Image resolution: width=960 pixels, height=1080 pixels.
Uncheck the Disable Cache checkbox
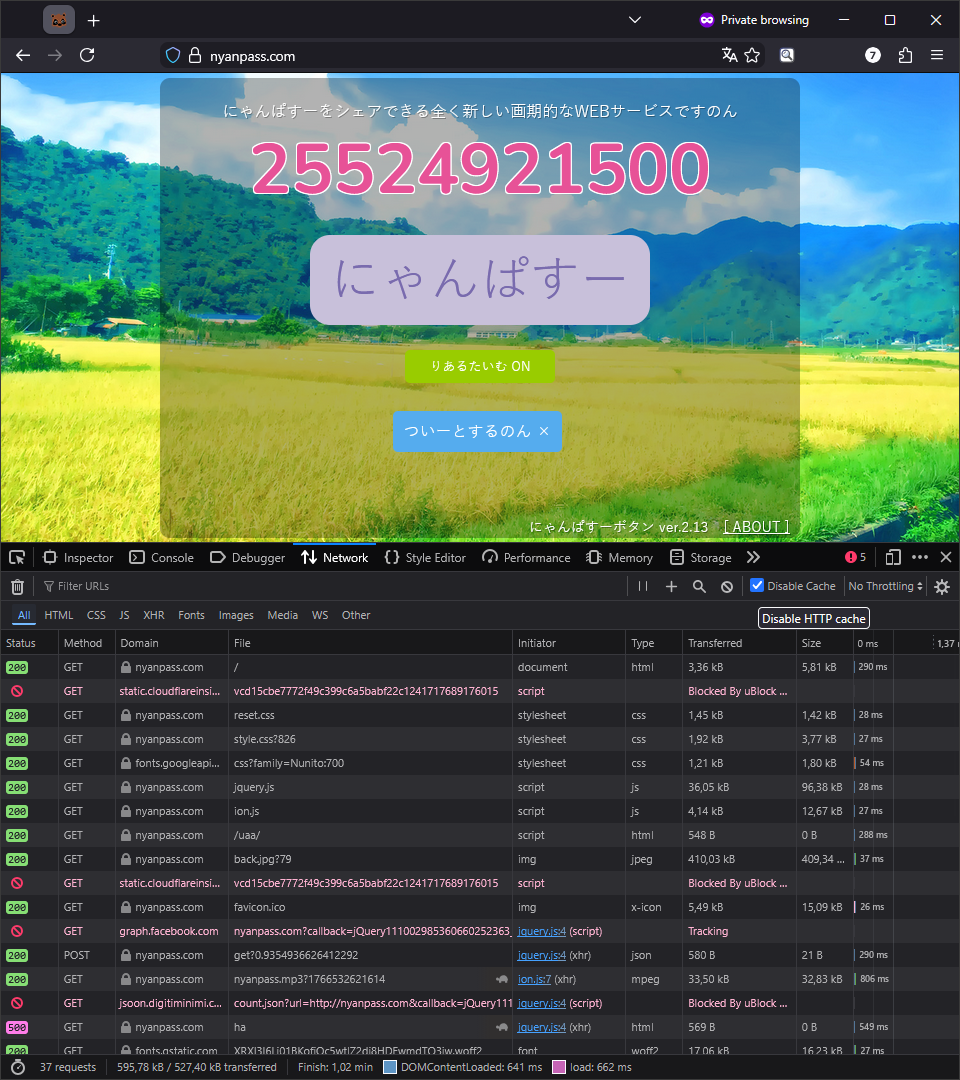pos(757,585)
